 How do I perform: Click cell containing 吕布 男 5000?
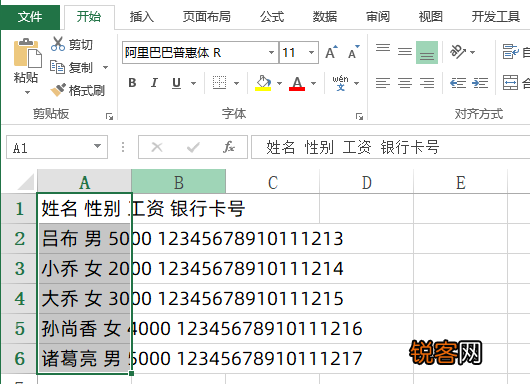coord(84,239)
